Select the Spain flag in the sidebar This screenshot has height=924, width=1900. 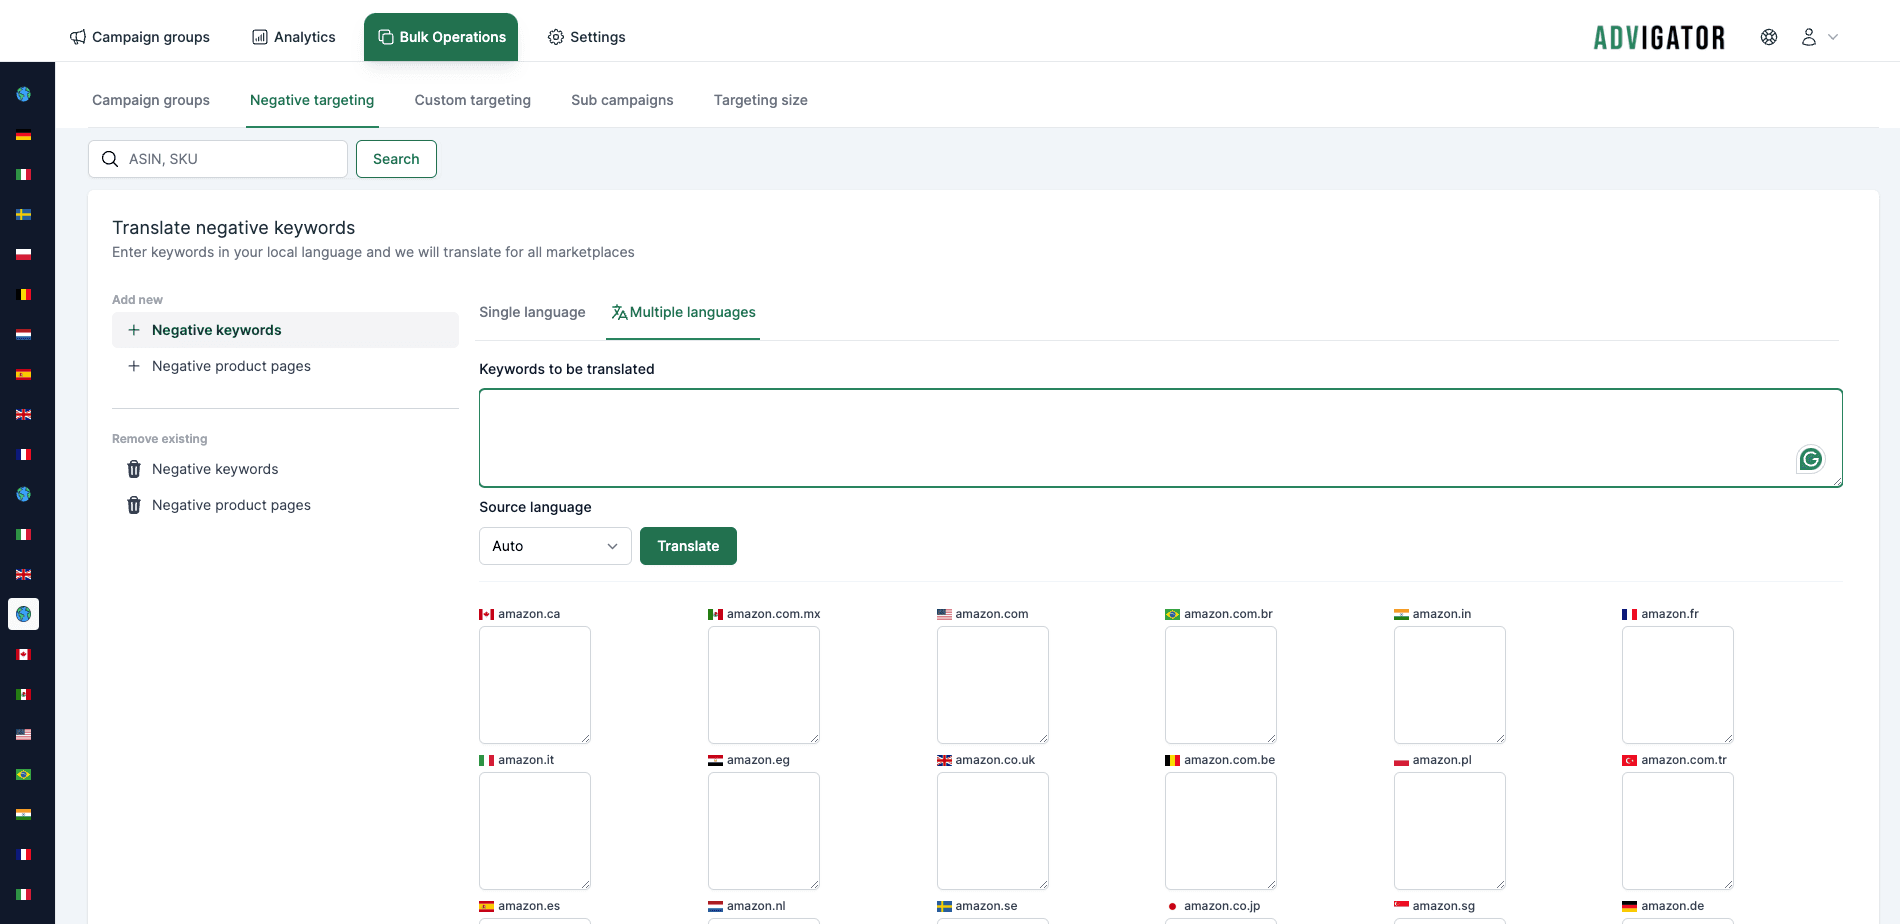23,375
